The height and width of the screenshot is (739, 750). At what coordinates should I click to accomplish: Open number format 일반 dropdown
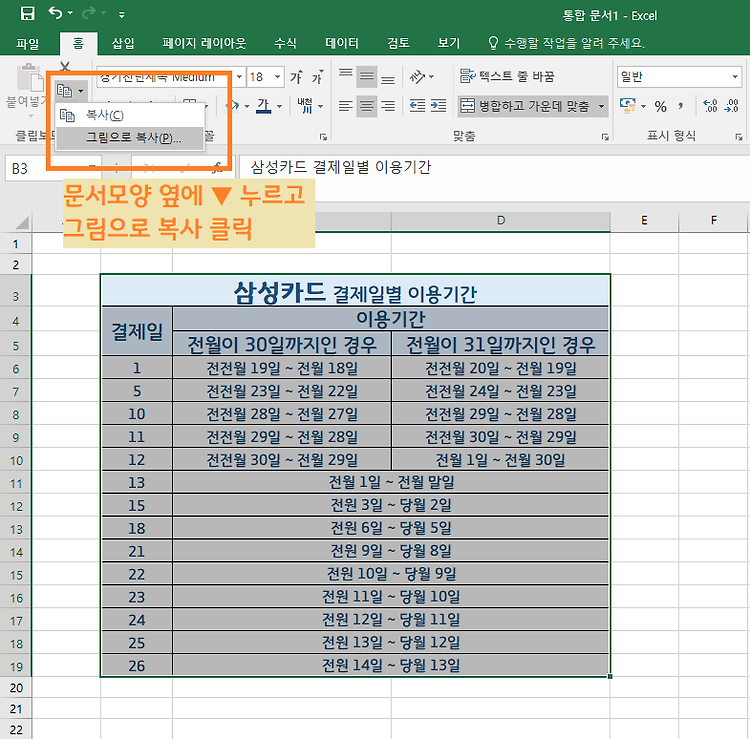pos(735,77)
